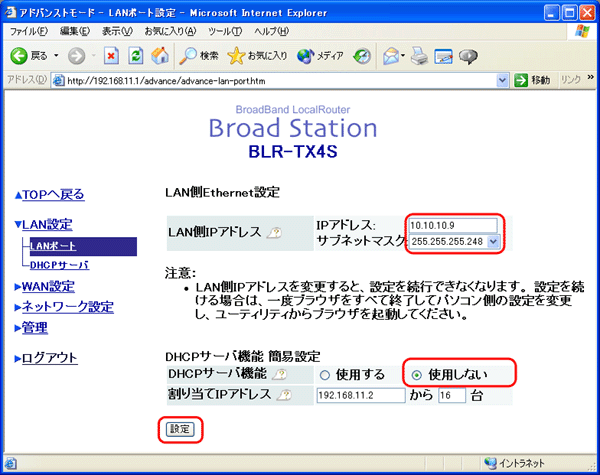Click help icon beside DHCPサーバ機能
Screen dimensions: 600x475
(279, 374)
